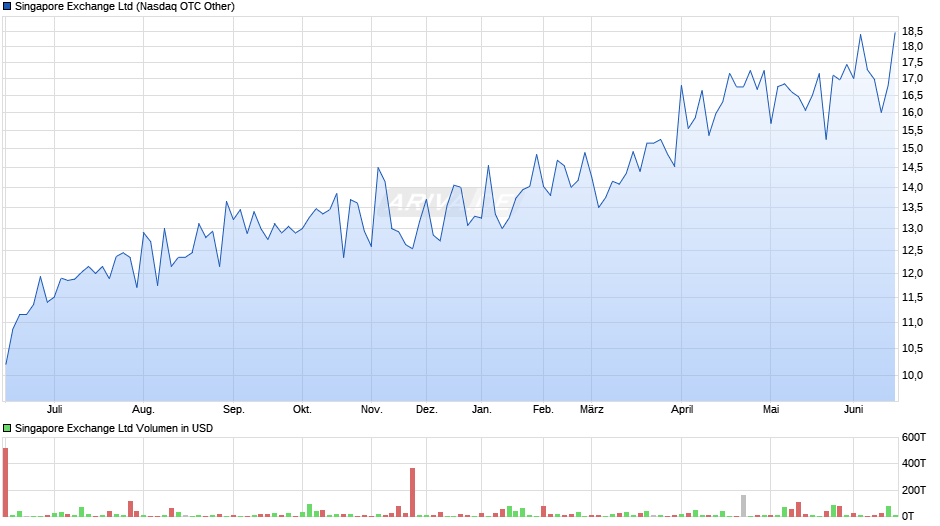940x526 pixels.
Task: Click the blue Singapore Exchange legend square
Action: click(7, 7)
